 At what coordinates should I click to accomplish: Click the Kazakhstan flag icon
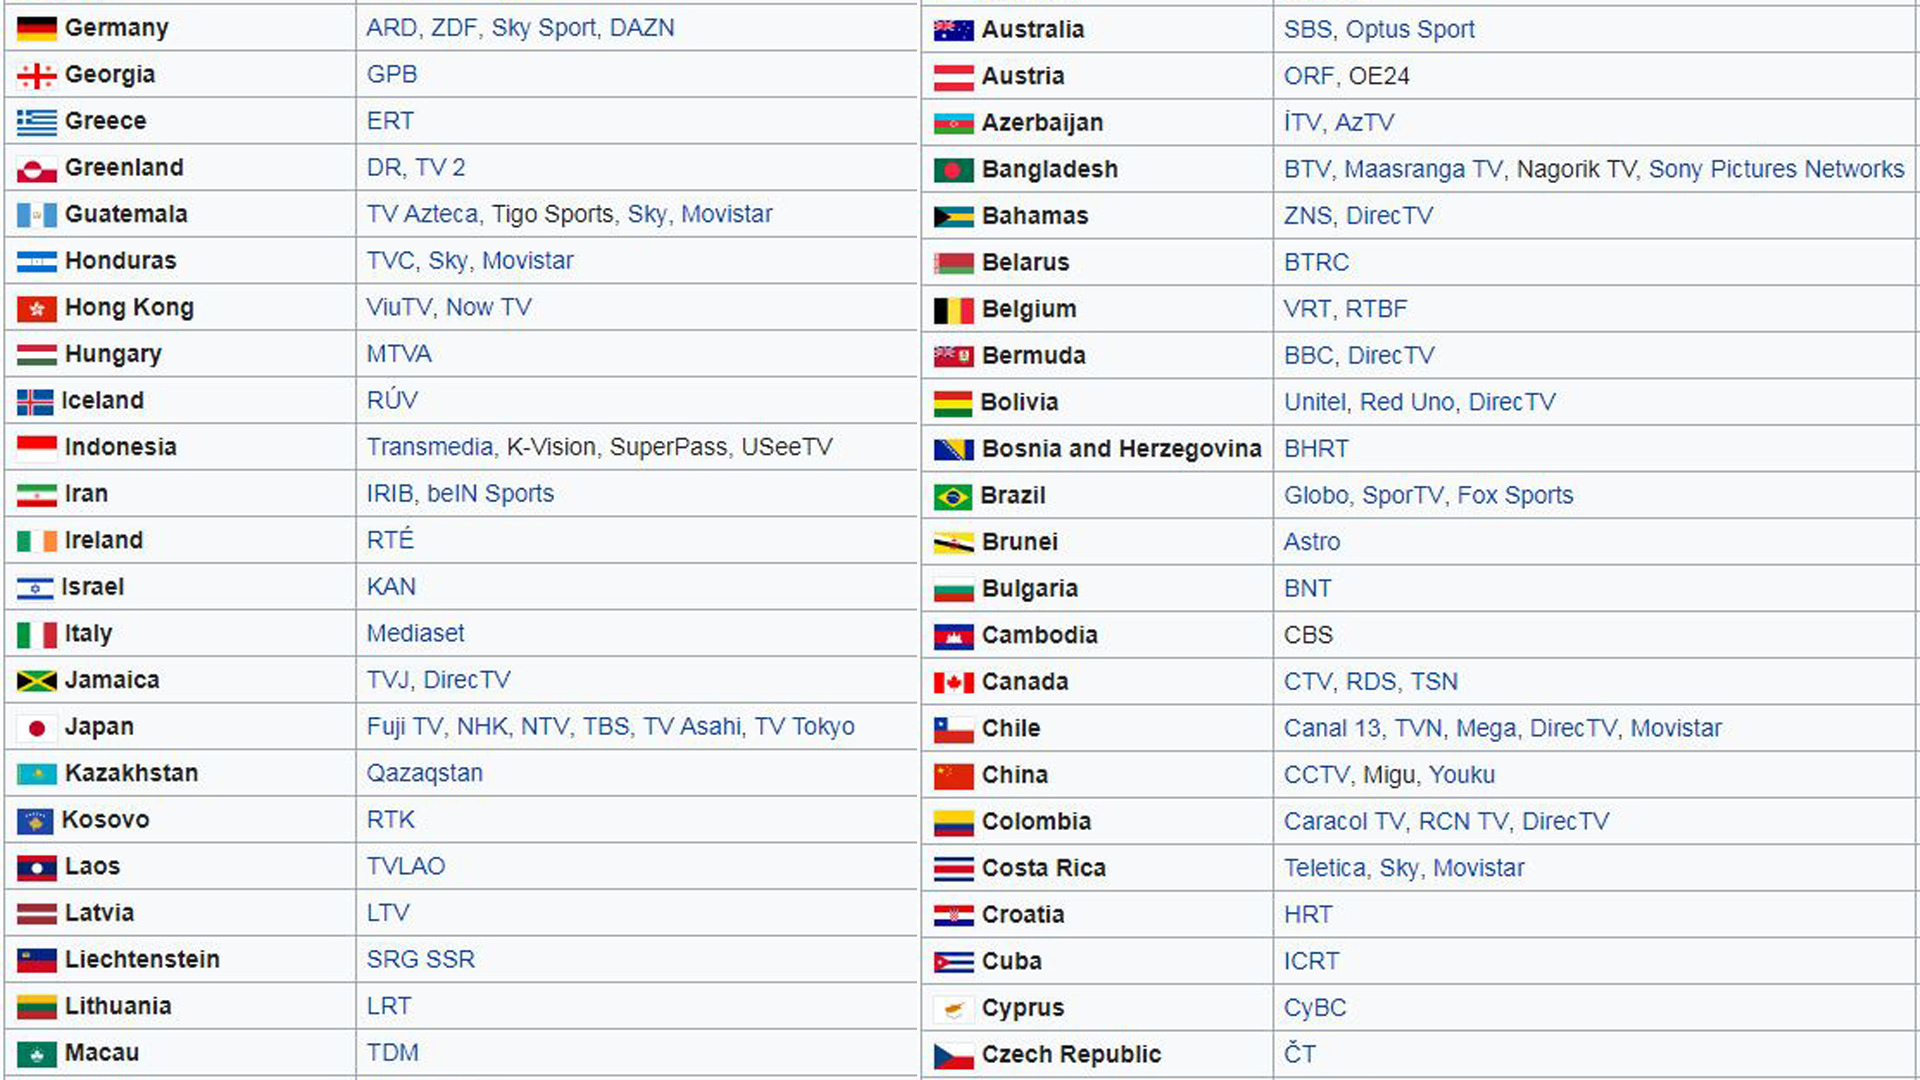(x=36, y=774)
